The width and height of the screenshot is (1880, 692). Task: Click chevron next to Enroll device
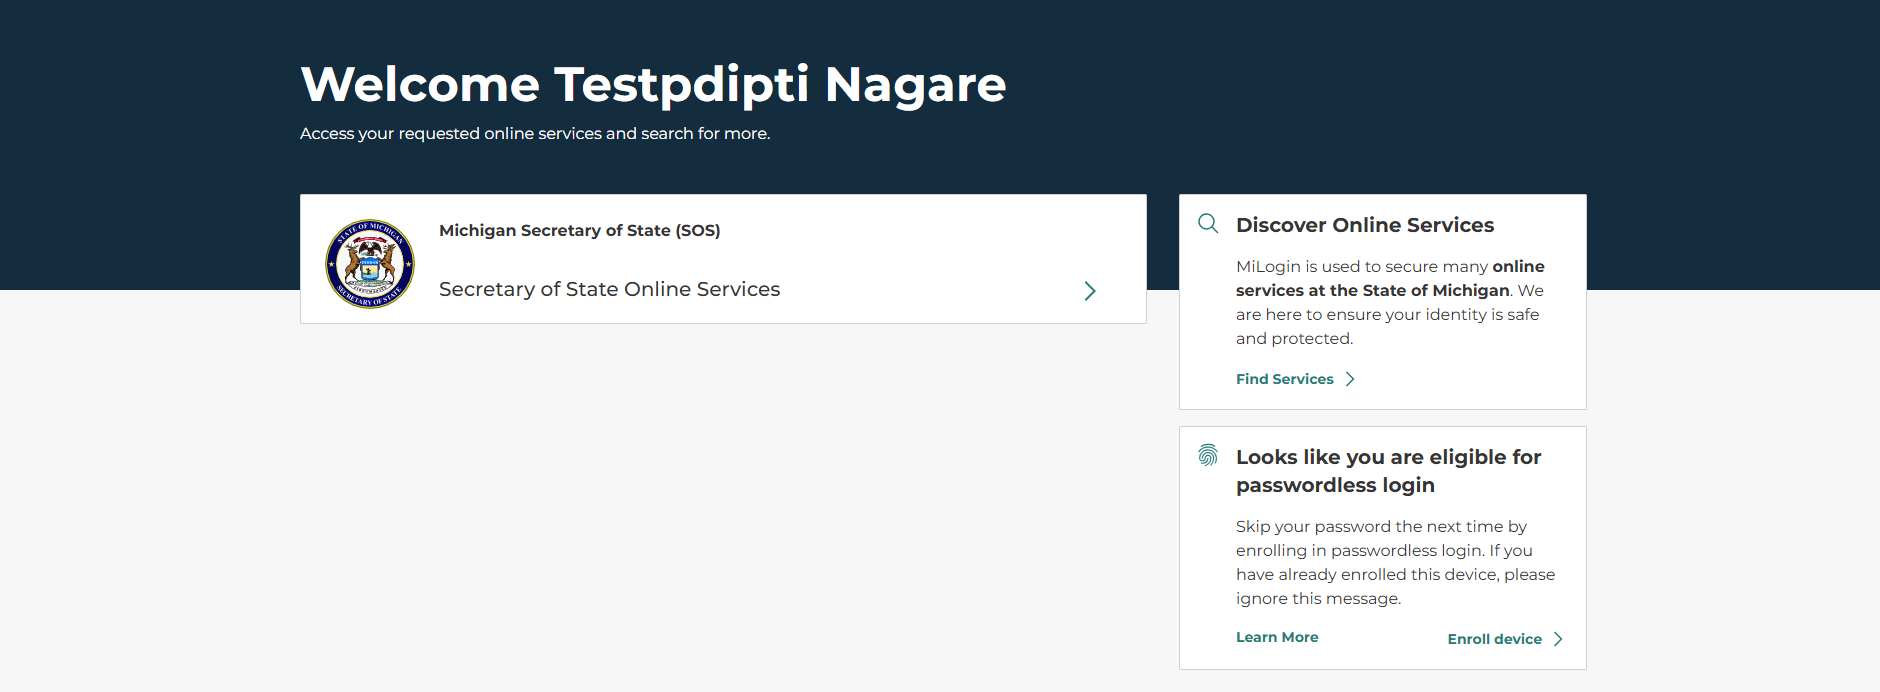[x=1558, y=639]
